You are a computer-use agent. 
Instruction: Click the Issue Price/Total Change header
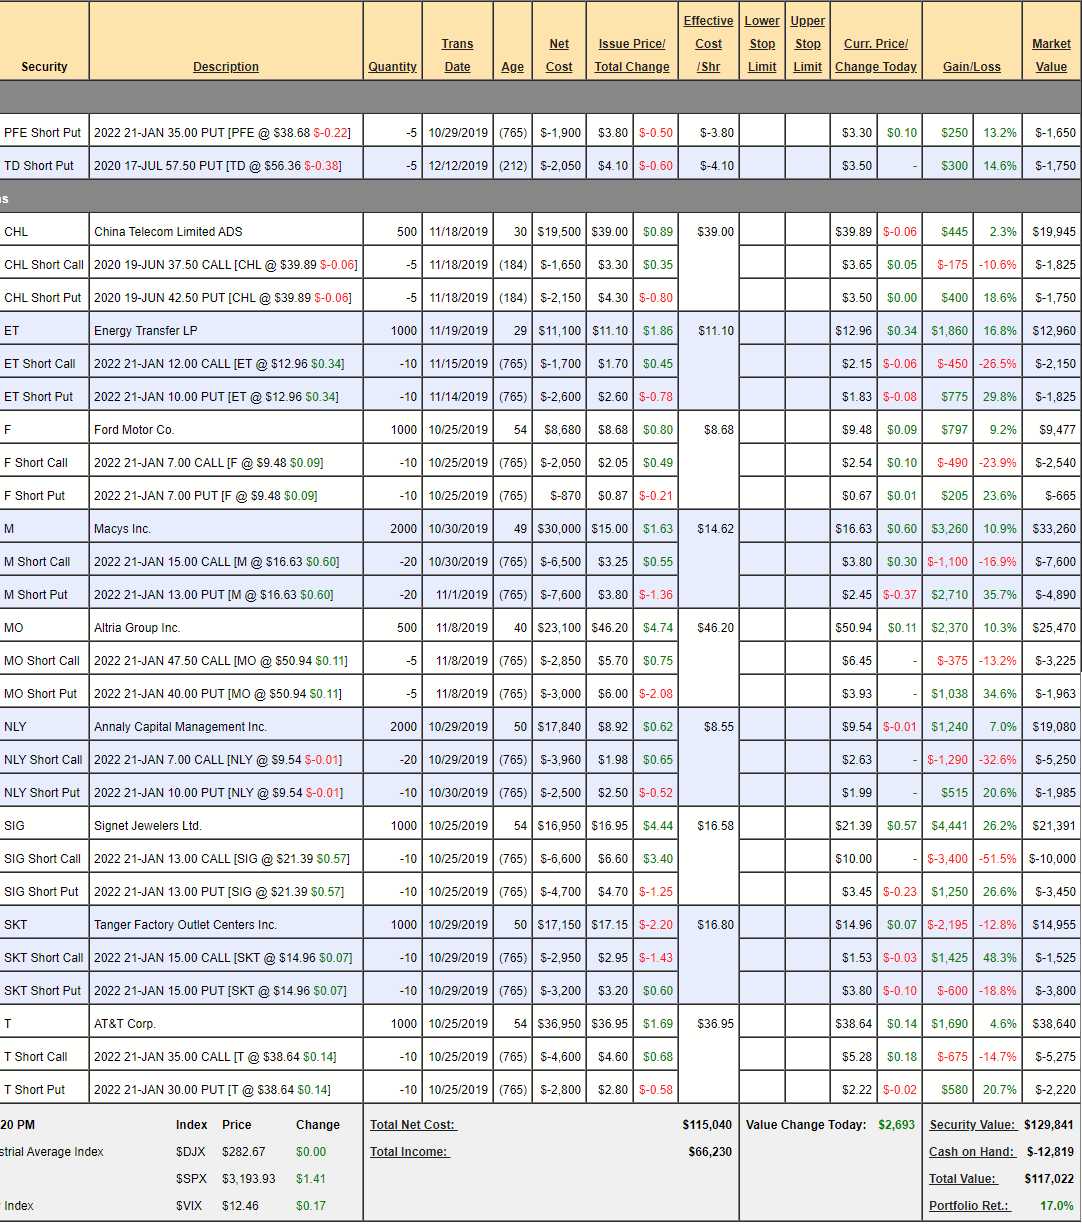(632, 56)
